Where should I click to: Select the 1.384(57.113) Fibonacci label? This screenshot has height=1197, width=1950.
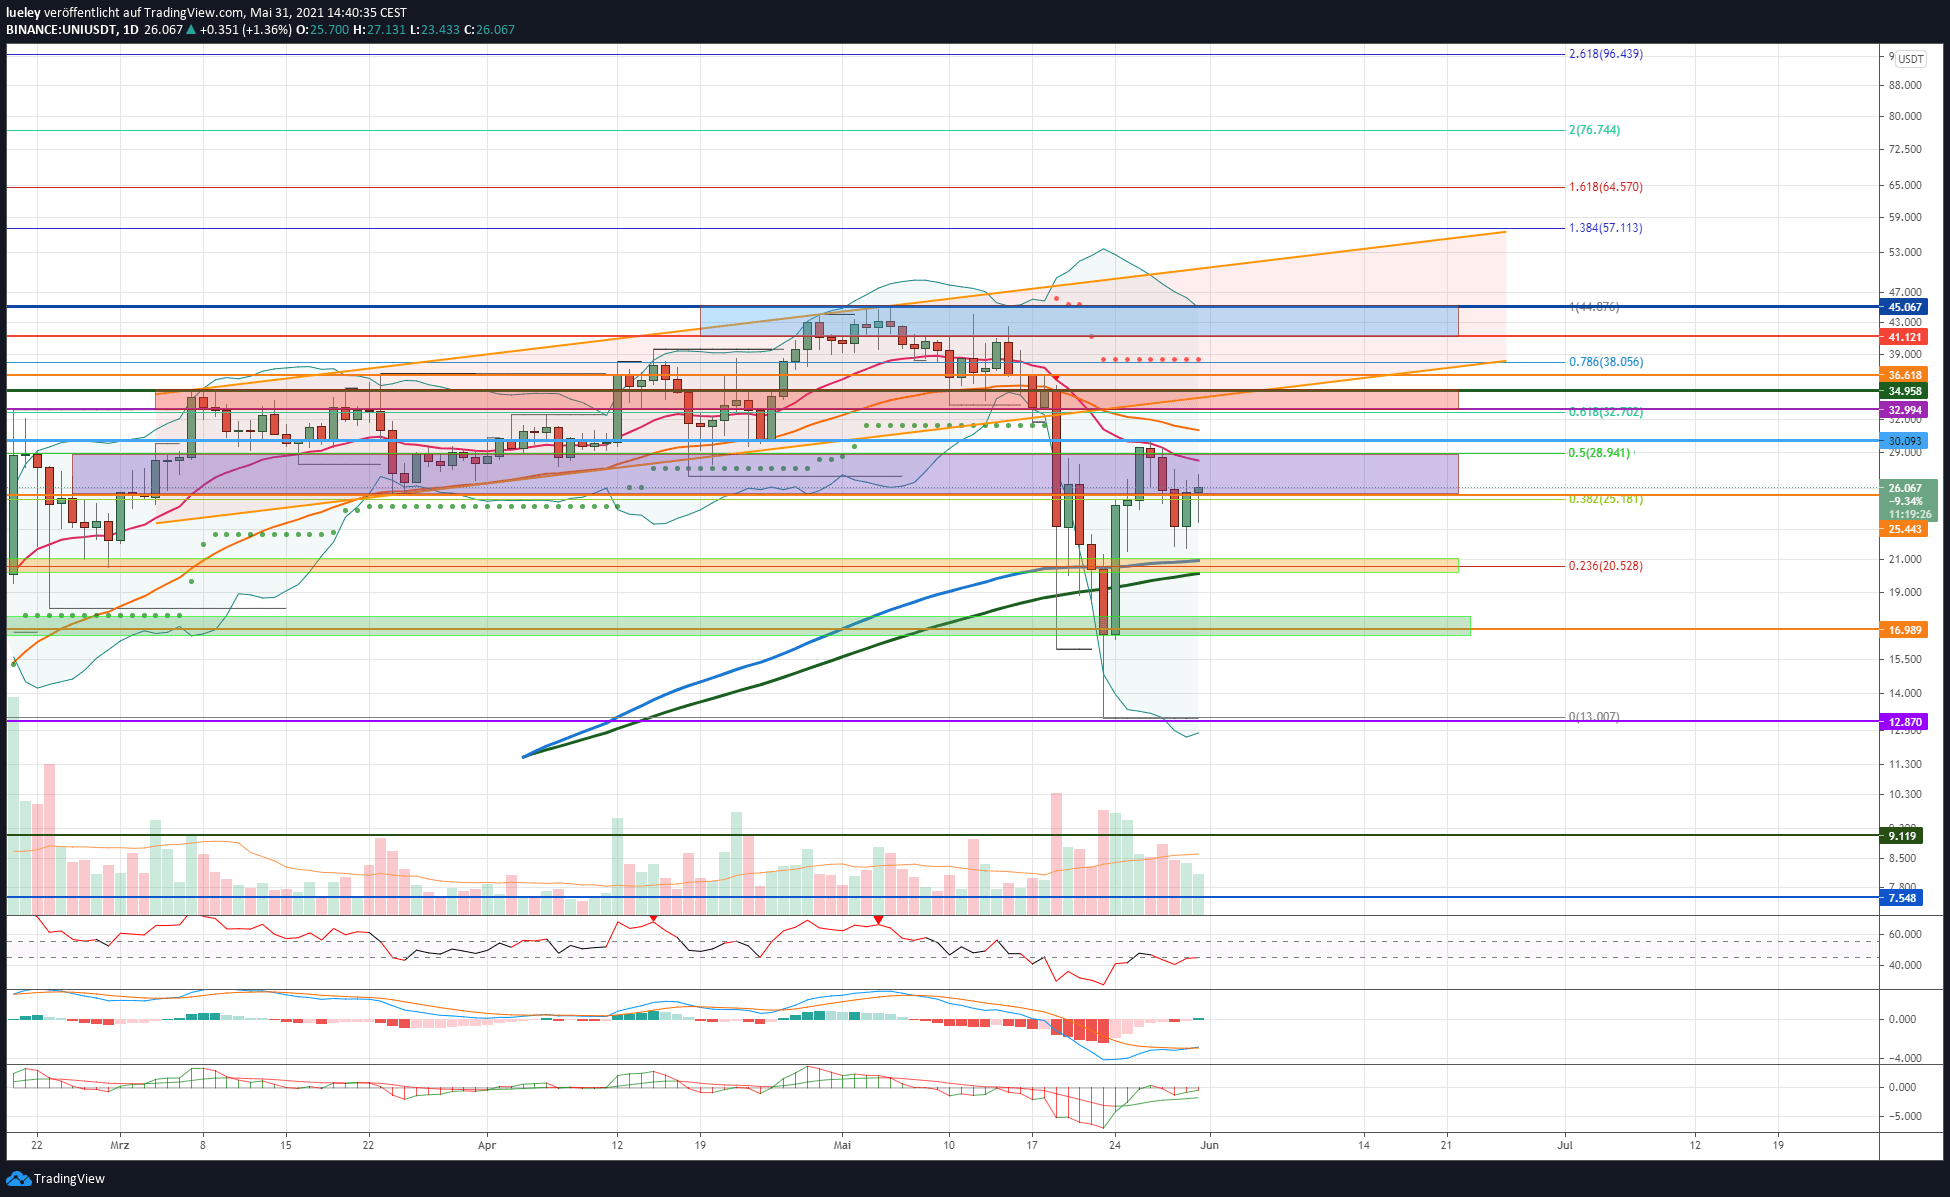click(x=1606, y=228)
